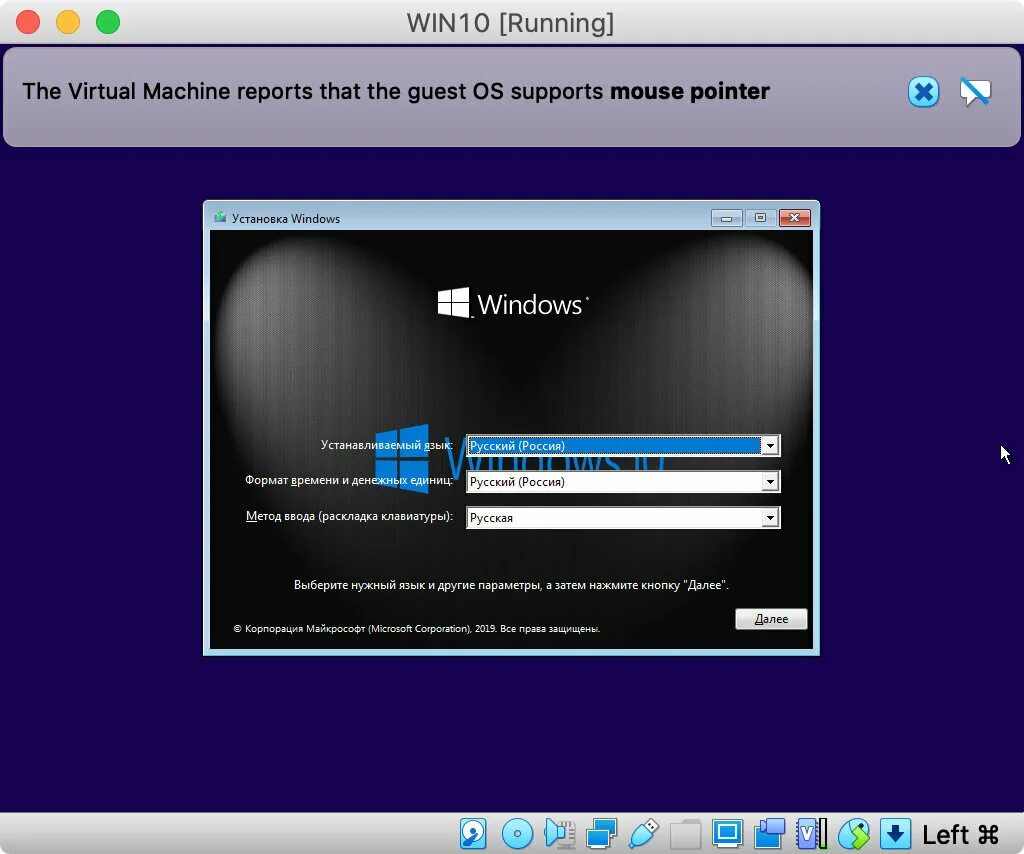Click the 'Устанавливаемый язык' label
Viewport: 1024px width, 854px height.
387,445
